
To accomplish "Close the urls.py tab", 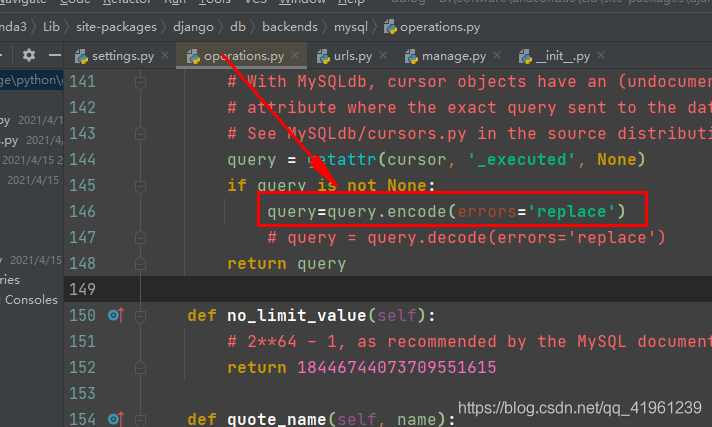I will coord(383,55).
